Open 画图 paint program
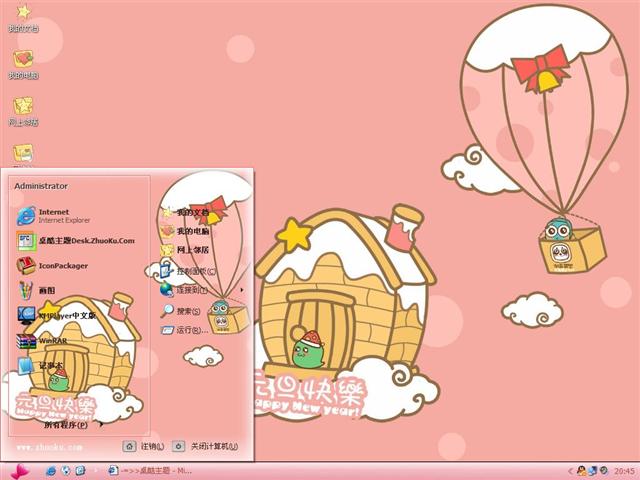 36,291
